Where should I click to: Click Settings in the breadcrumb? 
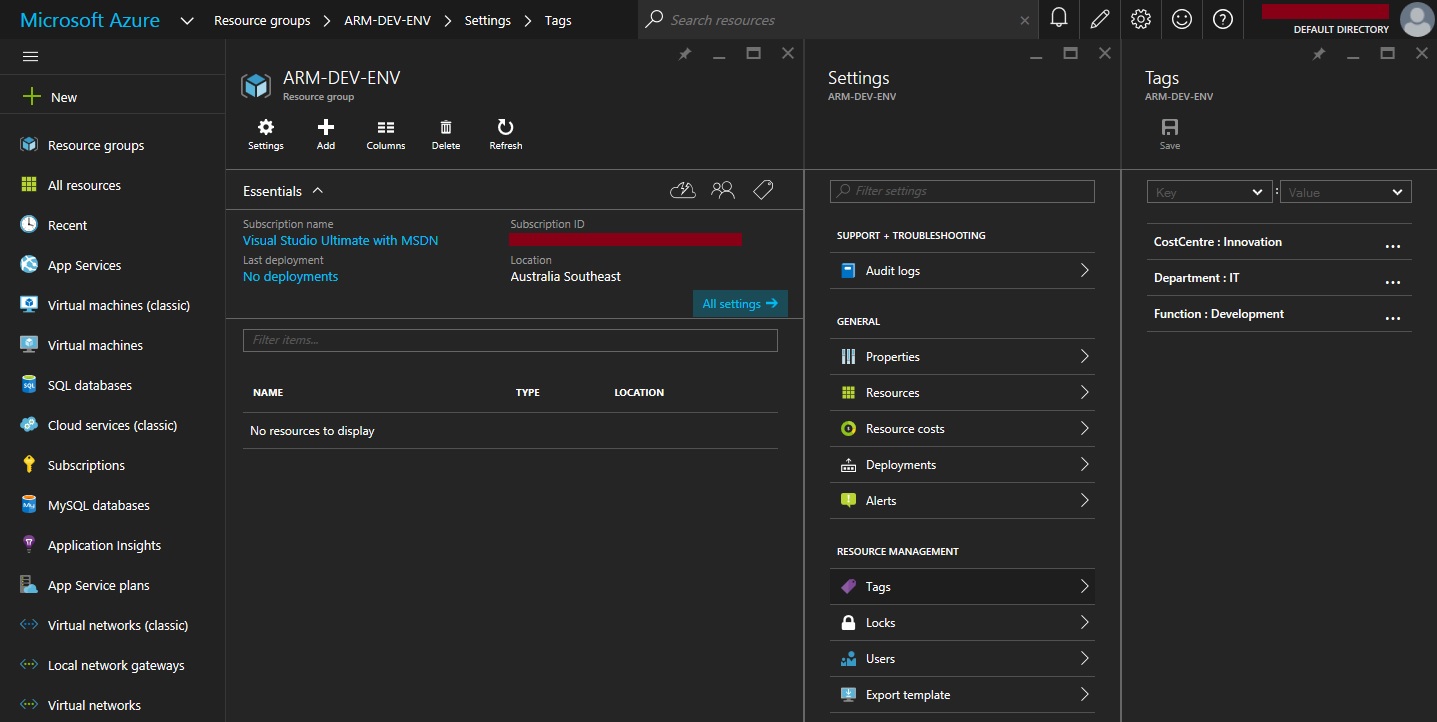pos(487,20)
